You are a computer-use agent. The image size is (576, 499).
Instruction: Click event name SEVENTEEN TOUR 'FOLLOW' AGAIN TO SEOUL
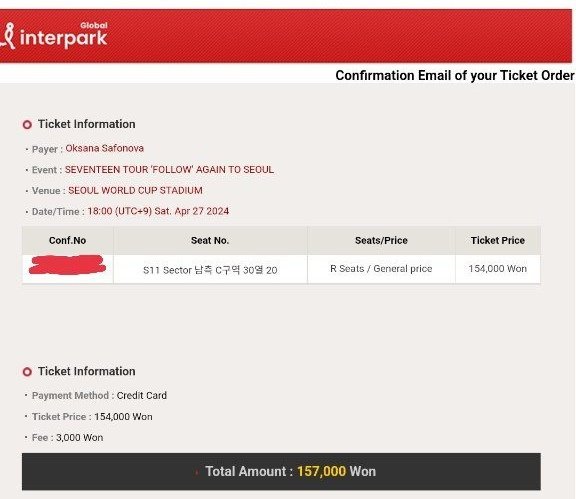(169, 169)
